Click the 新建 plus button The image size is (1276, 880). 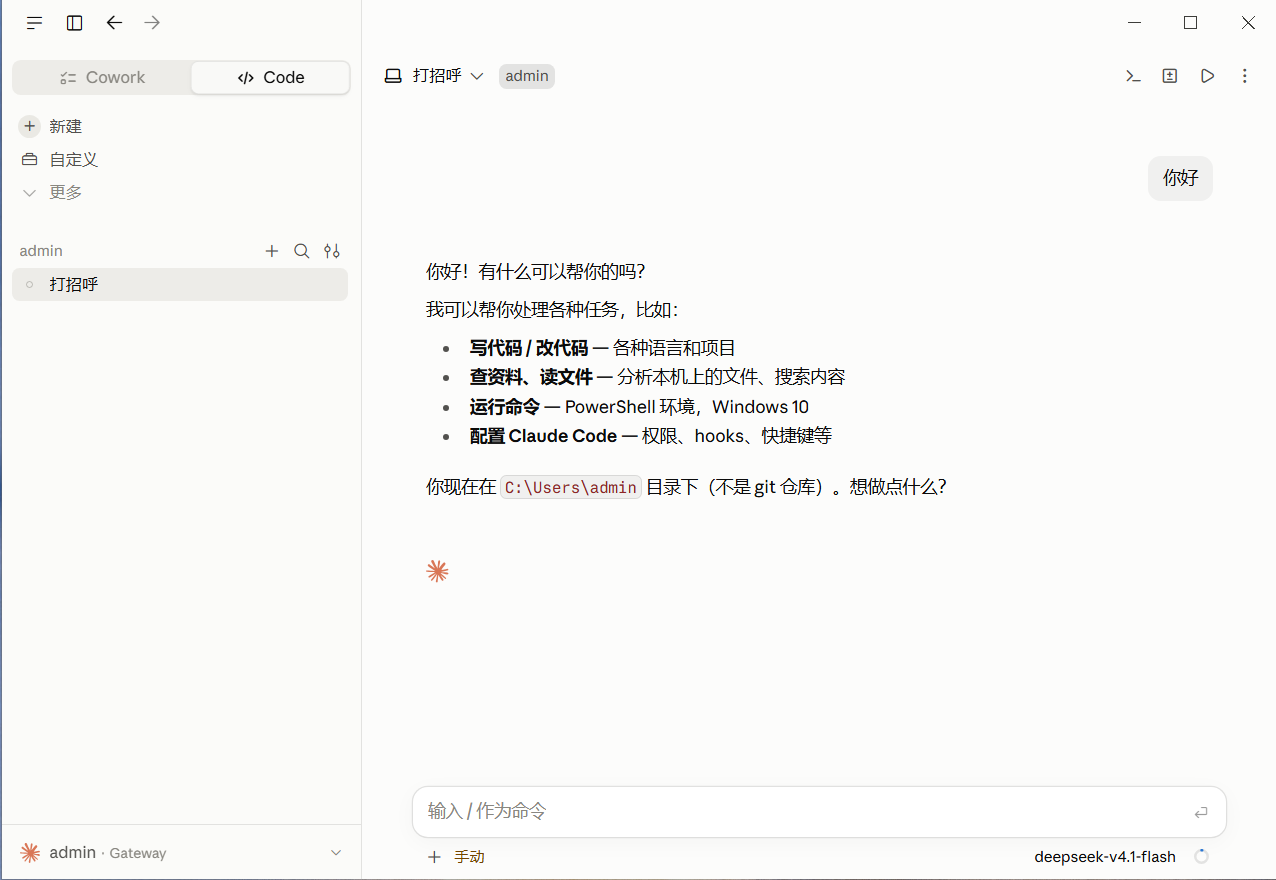pyautogui.click(x=30, y=126)
